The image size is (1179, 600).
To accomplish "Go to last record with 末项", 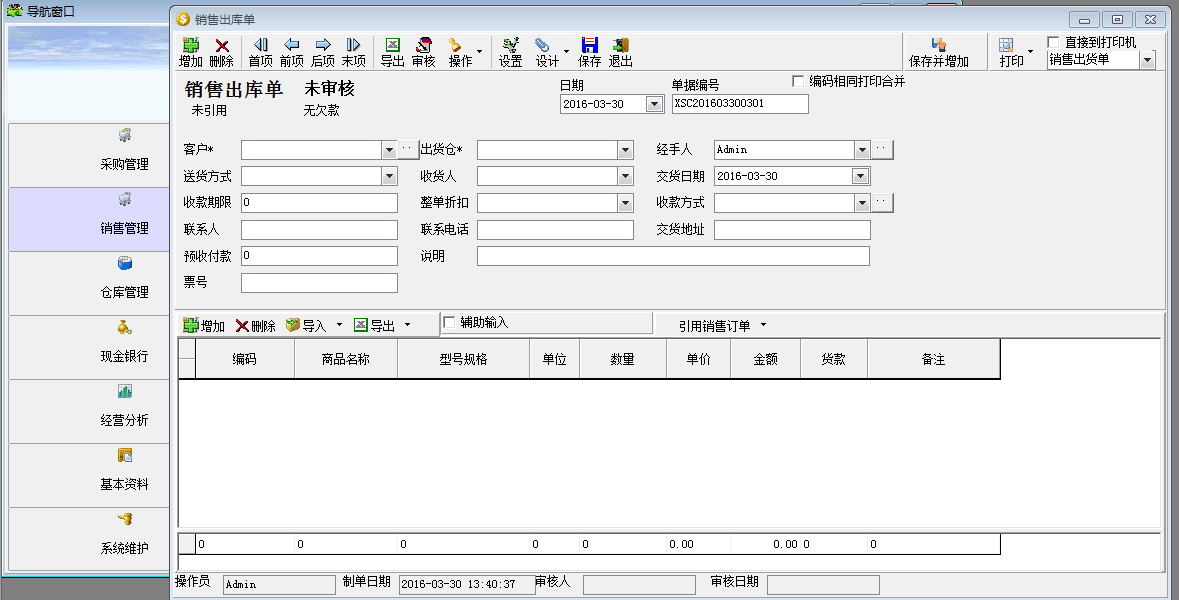I will (x=353, y=52).
